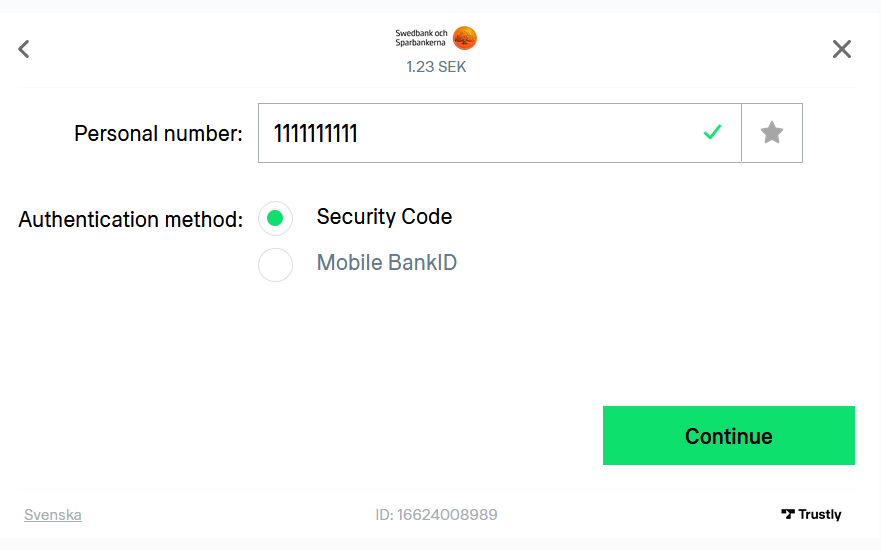Click the Authentication method label
Viewport: 881px width, 550px height.
pyautogui.click(x=130, y=220)
